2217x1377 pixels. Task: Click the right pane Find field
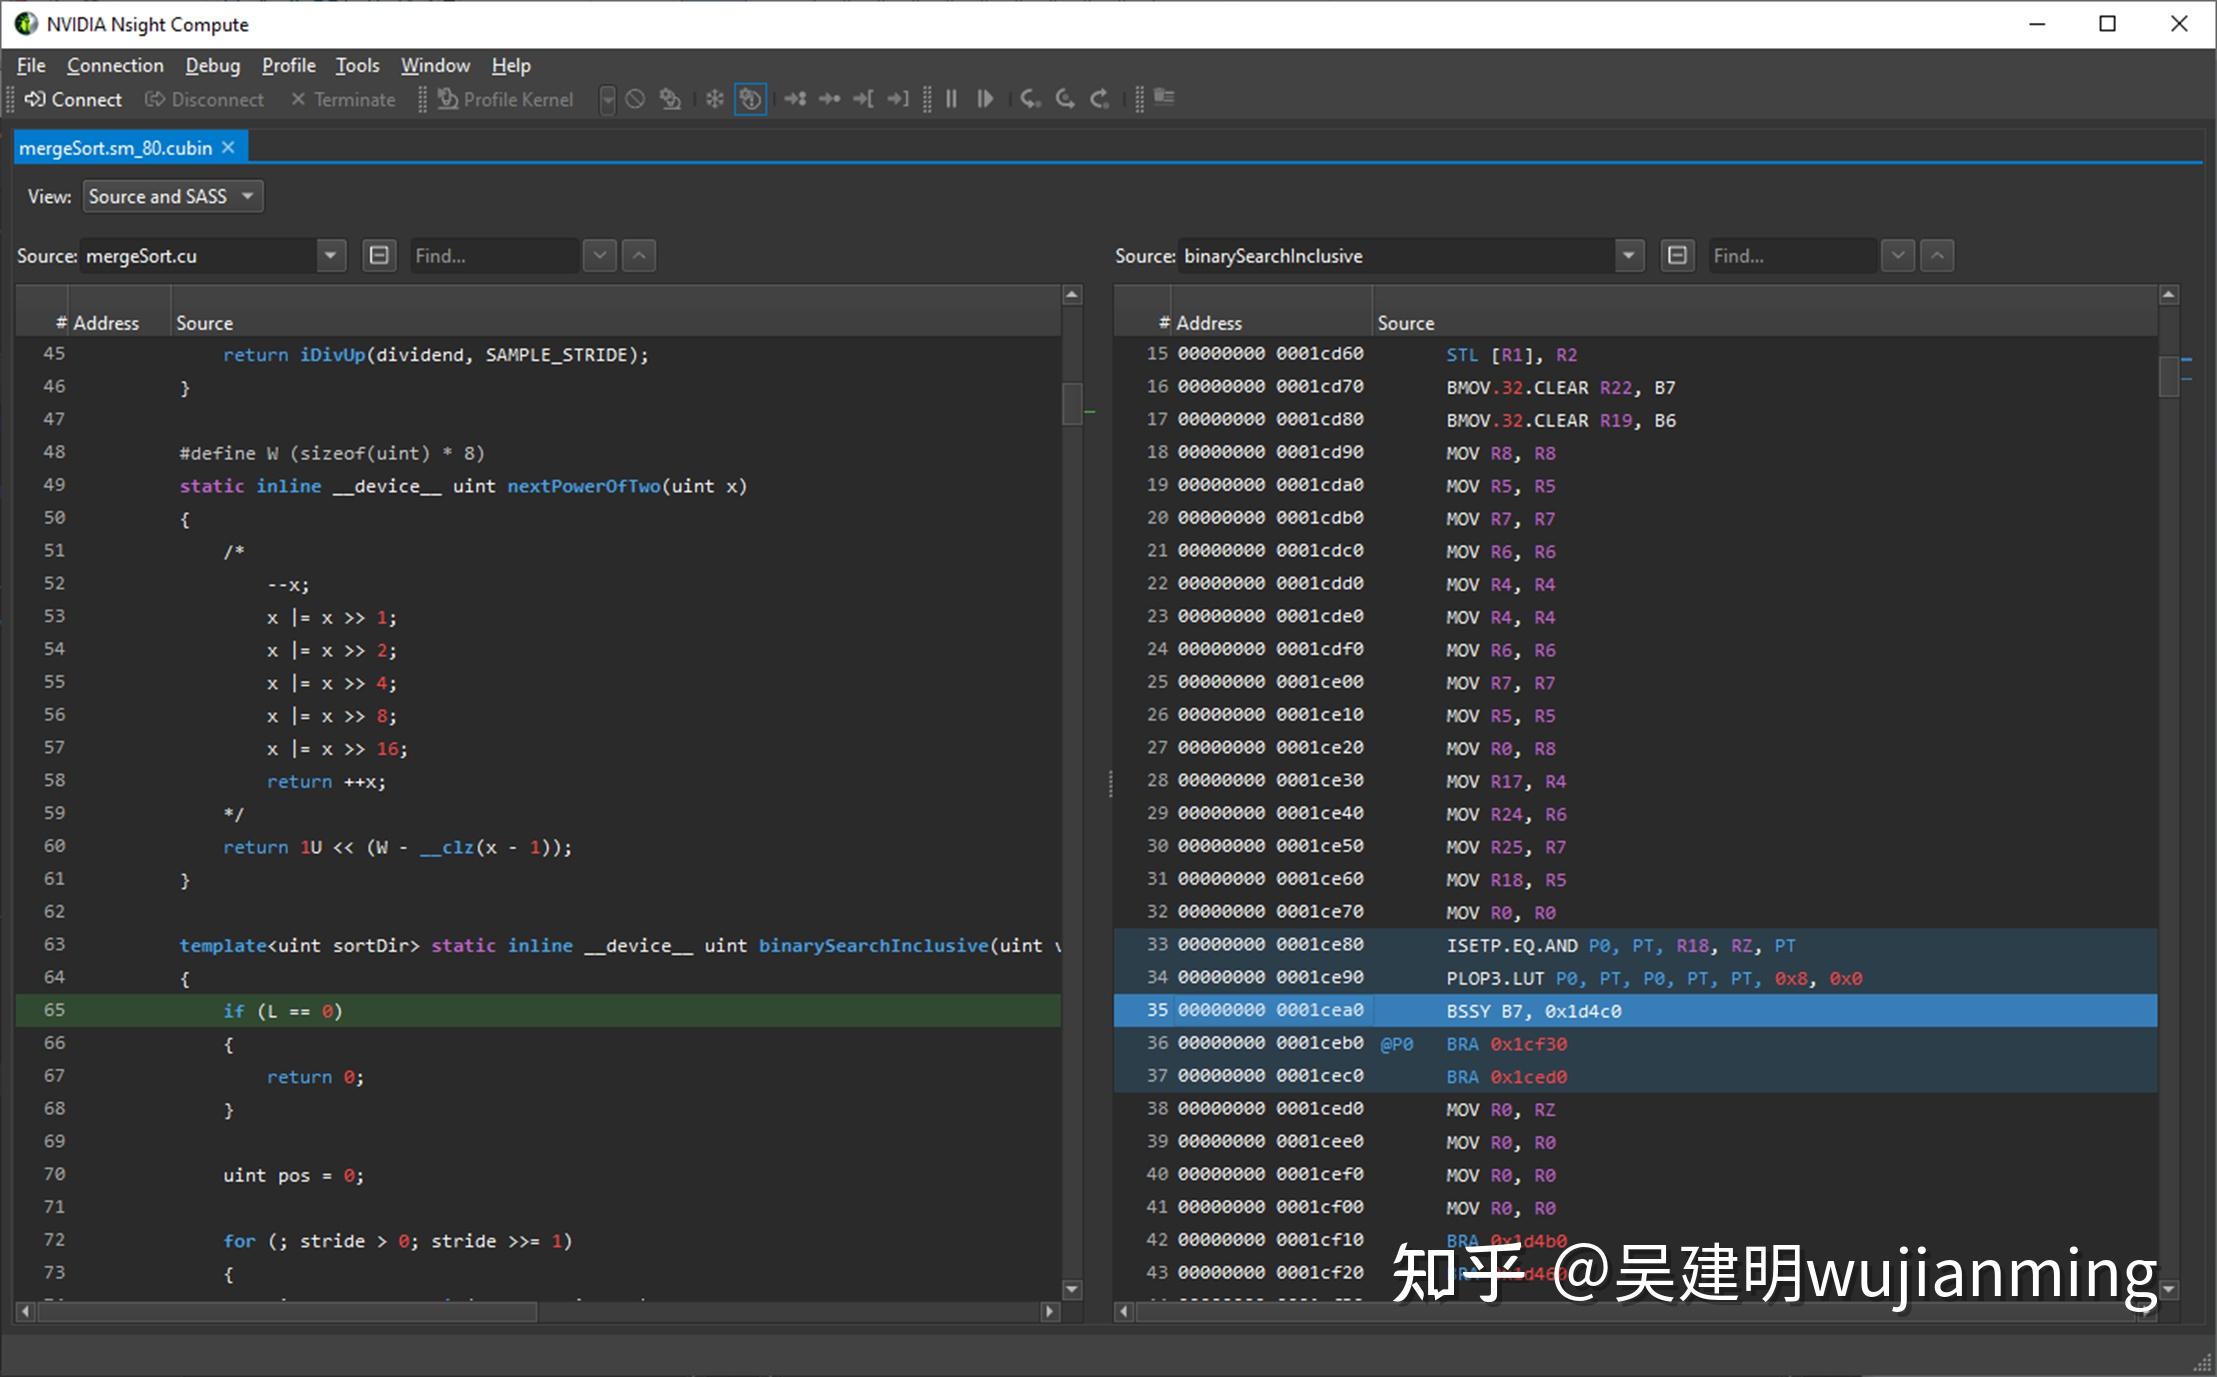pos(1792,256)
